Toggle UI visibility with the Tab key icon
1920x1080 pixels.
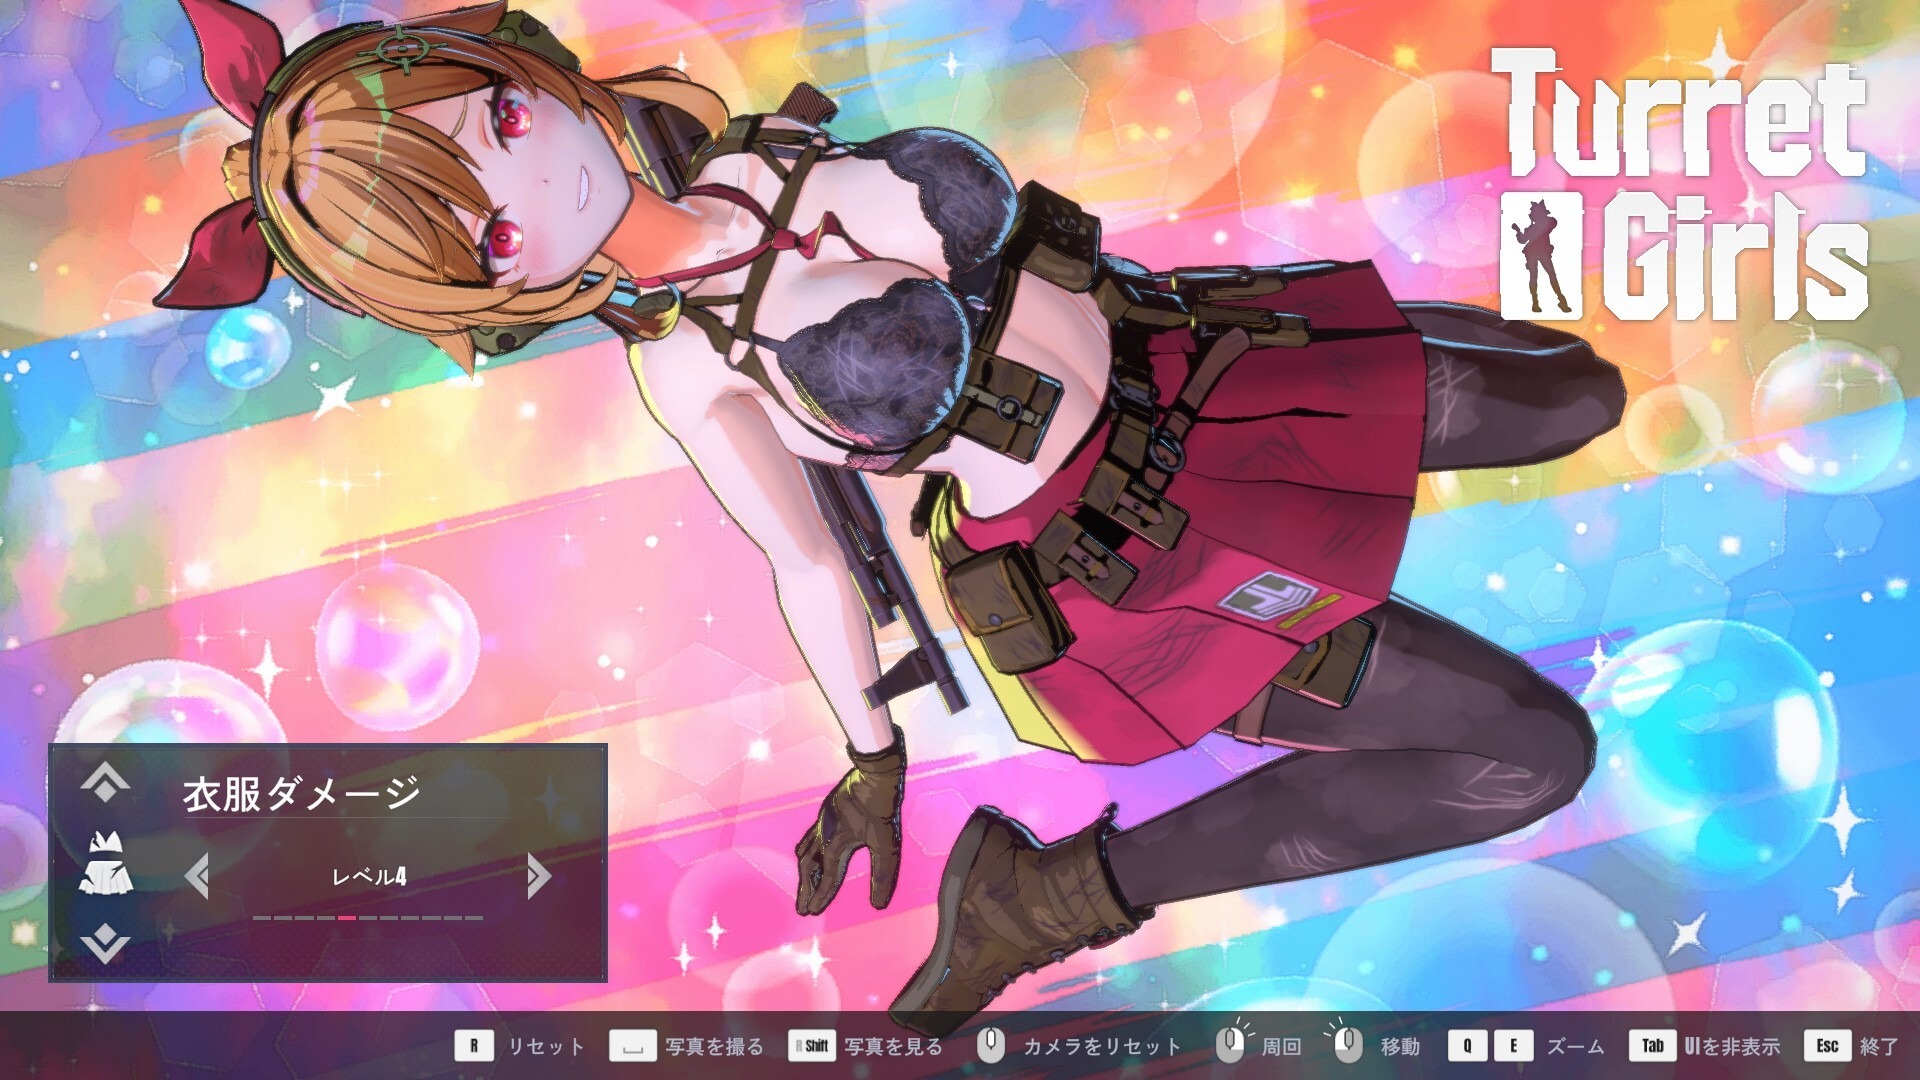point(1652,1046)
